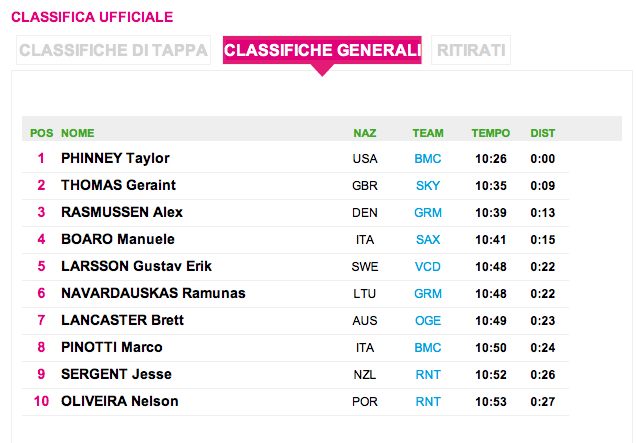Select BOARO Manuele in the standings
636x443 pixels.
117,240
